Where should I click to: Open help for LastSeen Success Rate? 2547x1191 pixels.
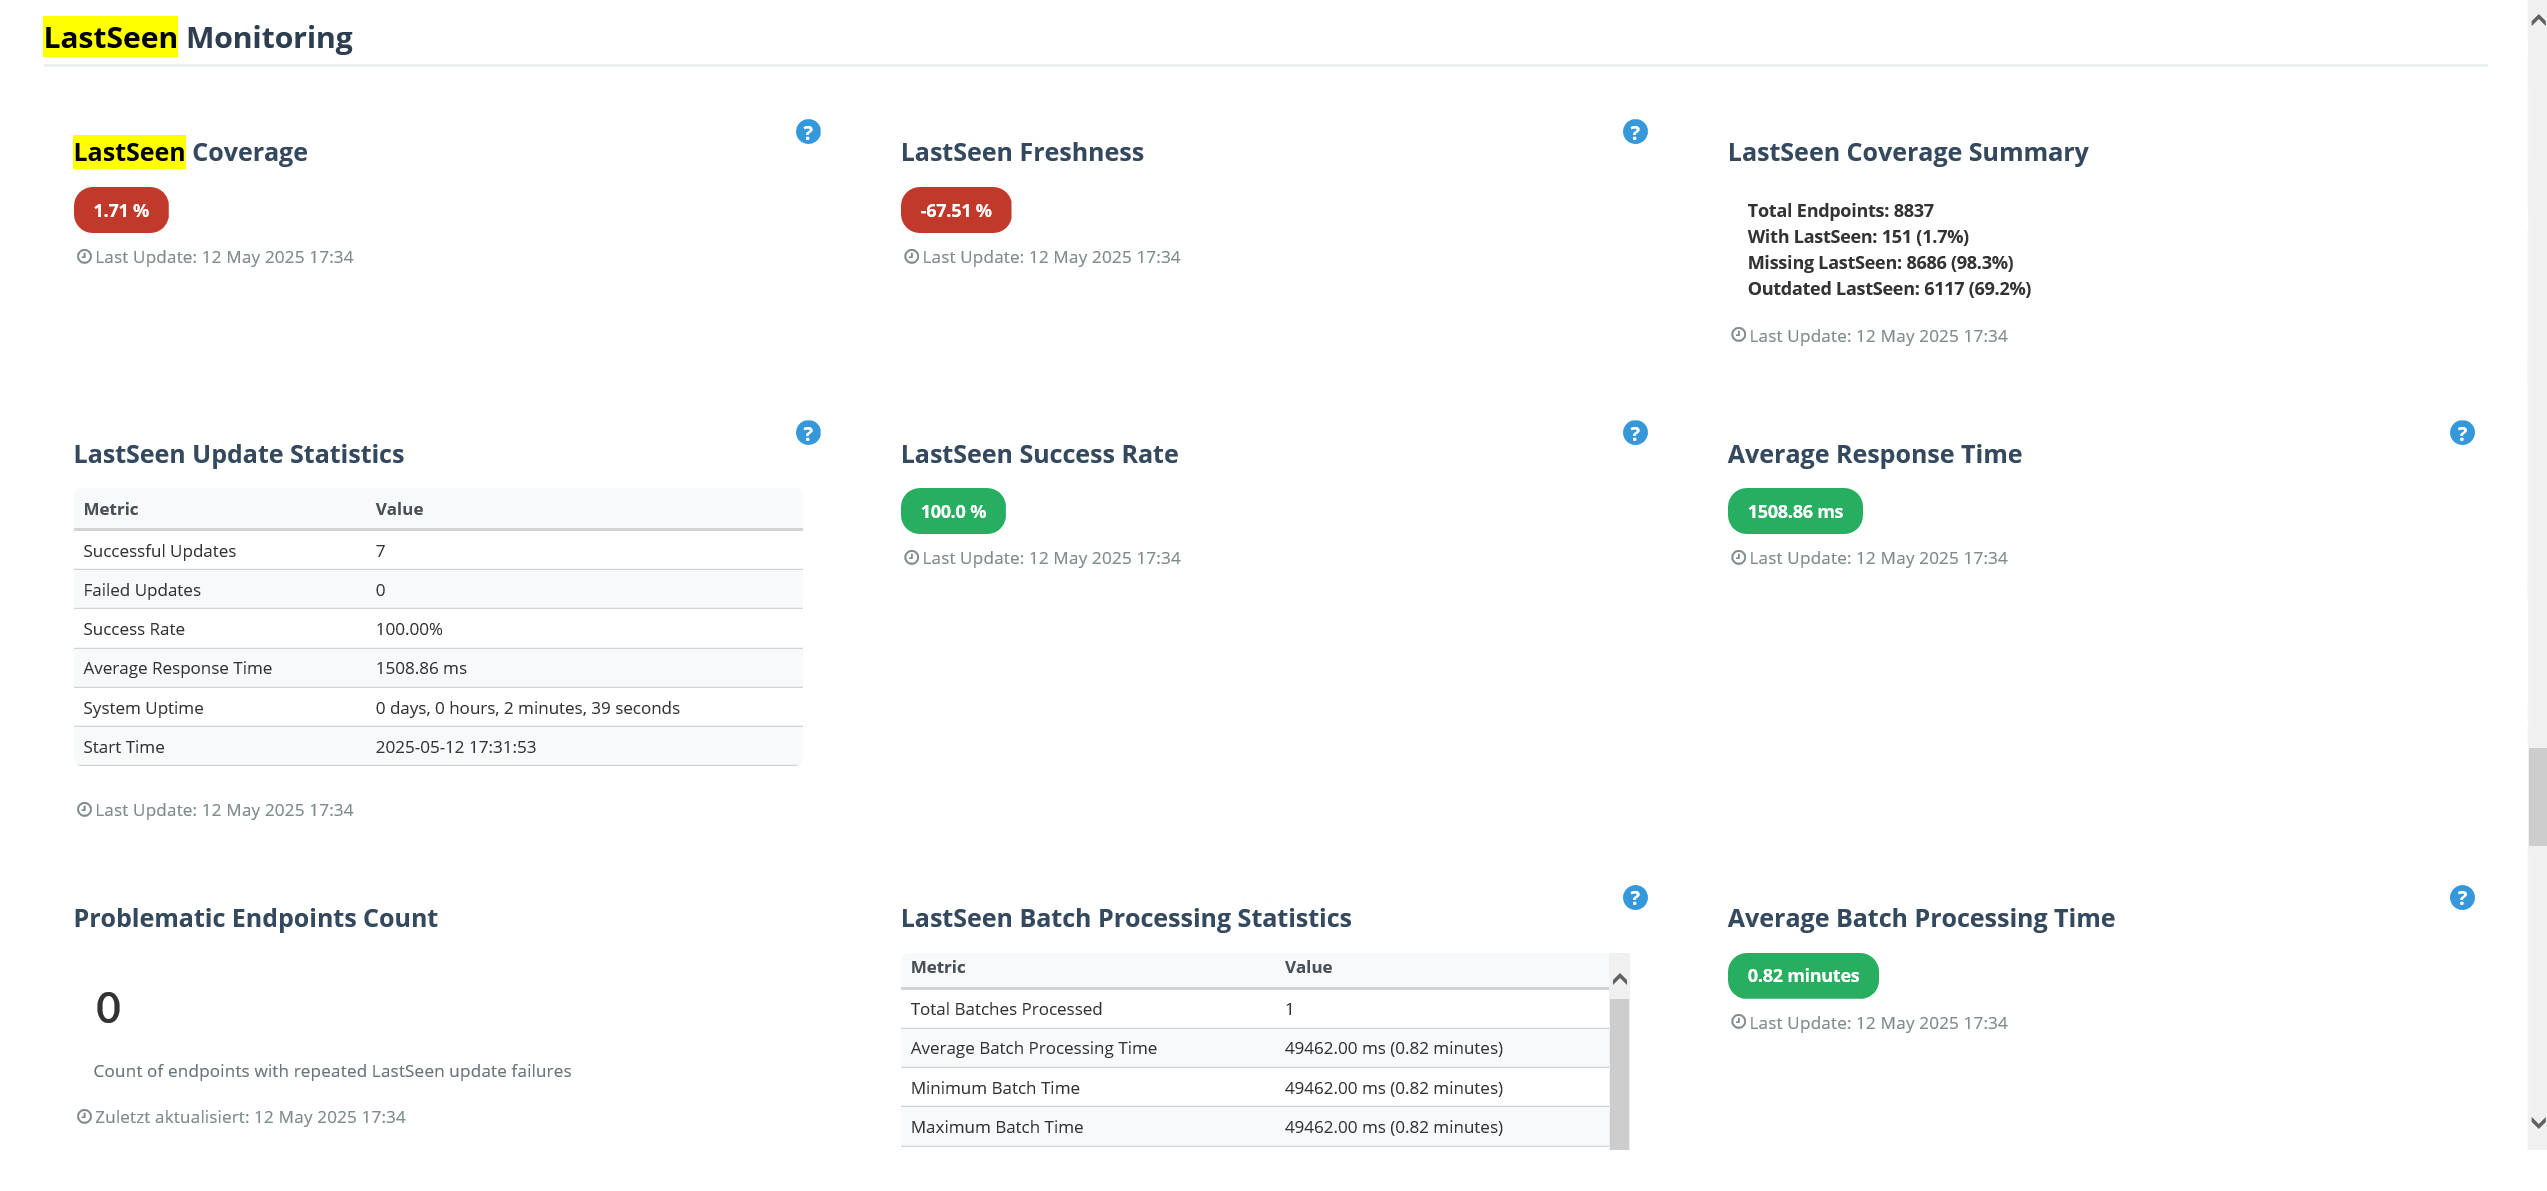1635,433
